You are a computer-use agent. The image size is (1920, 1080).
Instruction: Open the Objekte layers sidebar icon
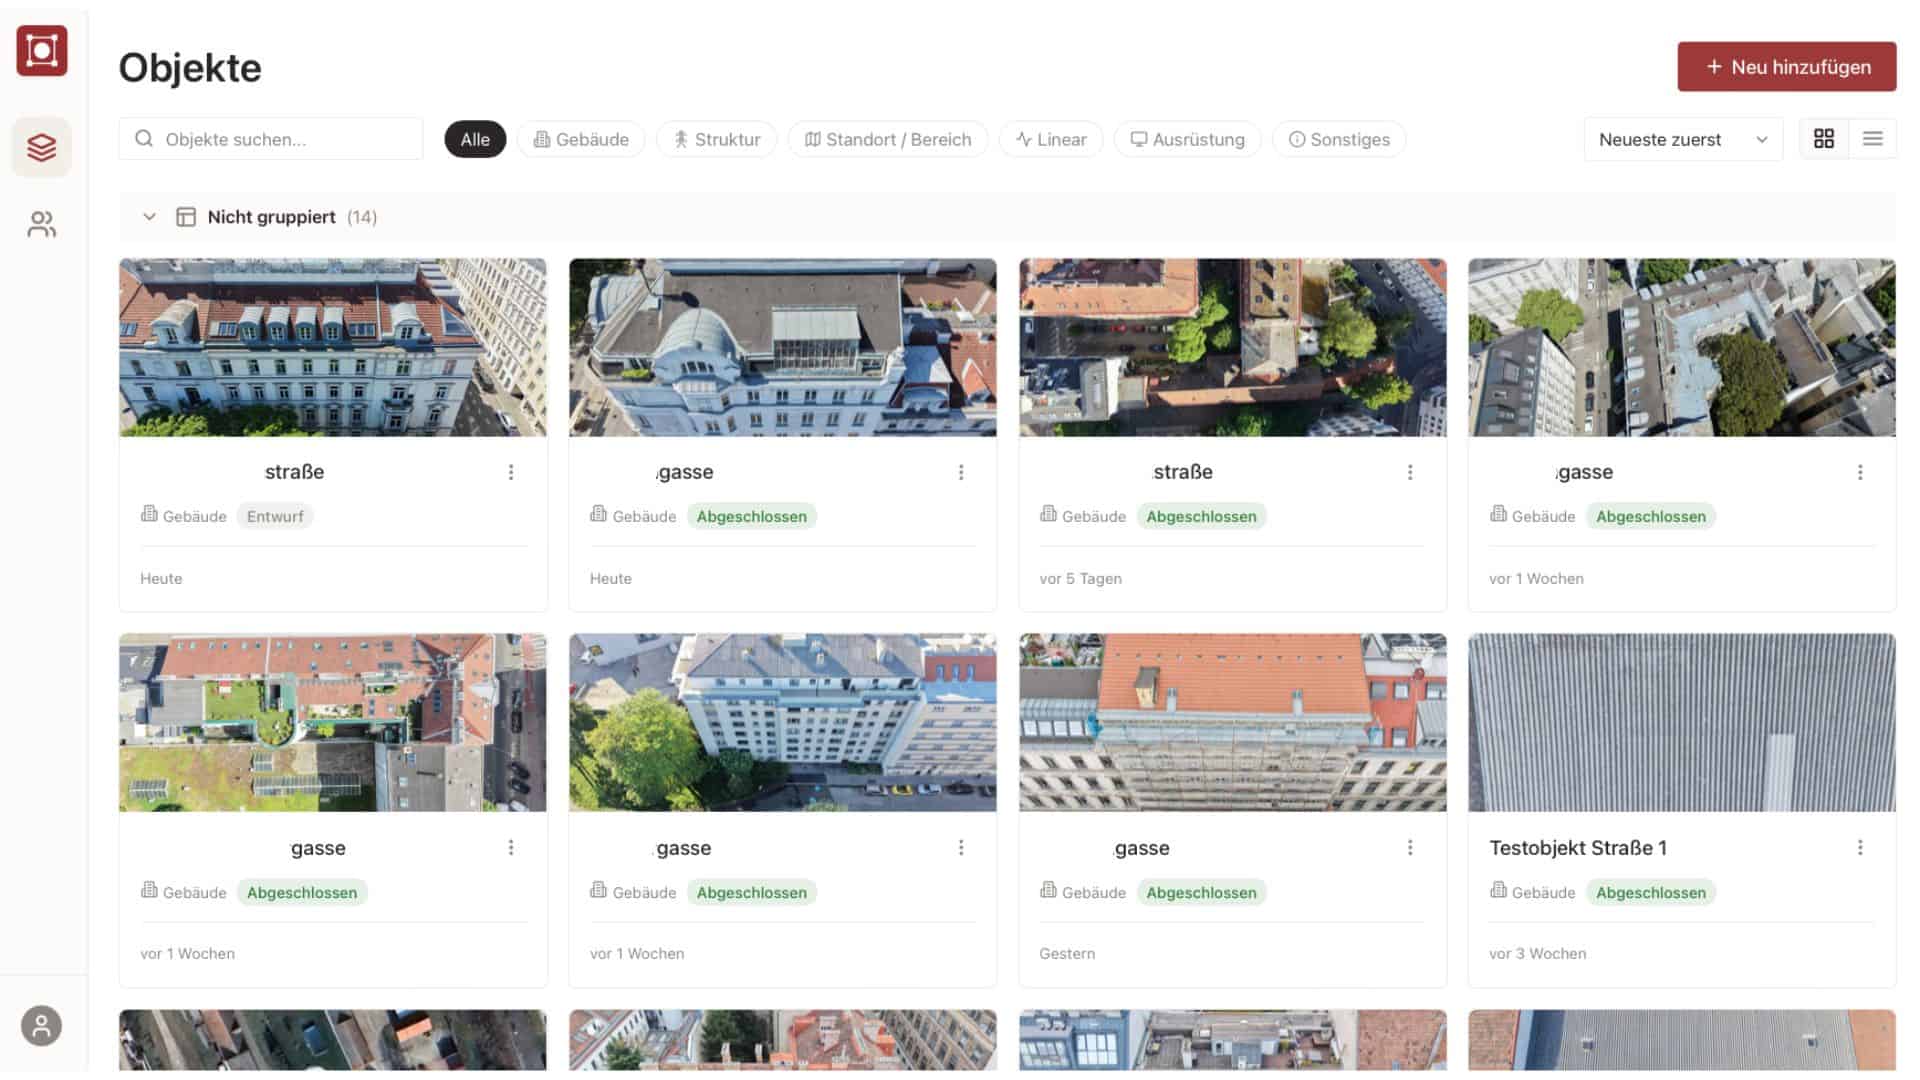click(x=42, y=147)
